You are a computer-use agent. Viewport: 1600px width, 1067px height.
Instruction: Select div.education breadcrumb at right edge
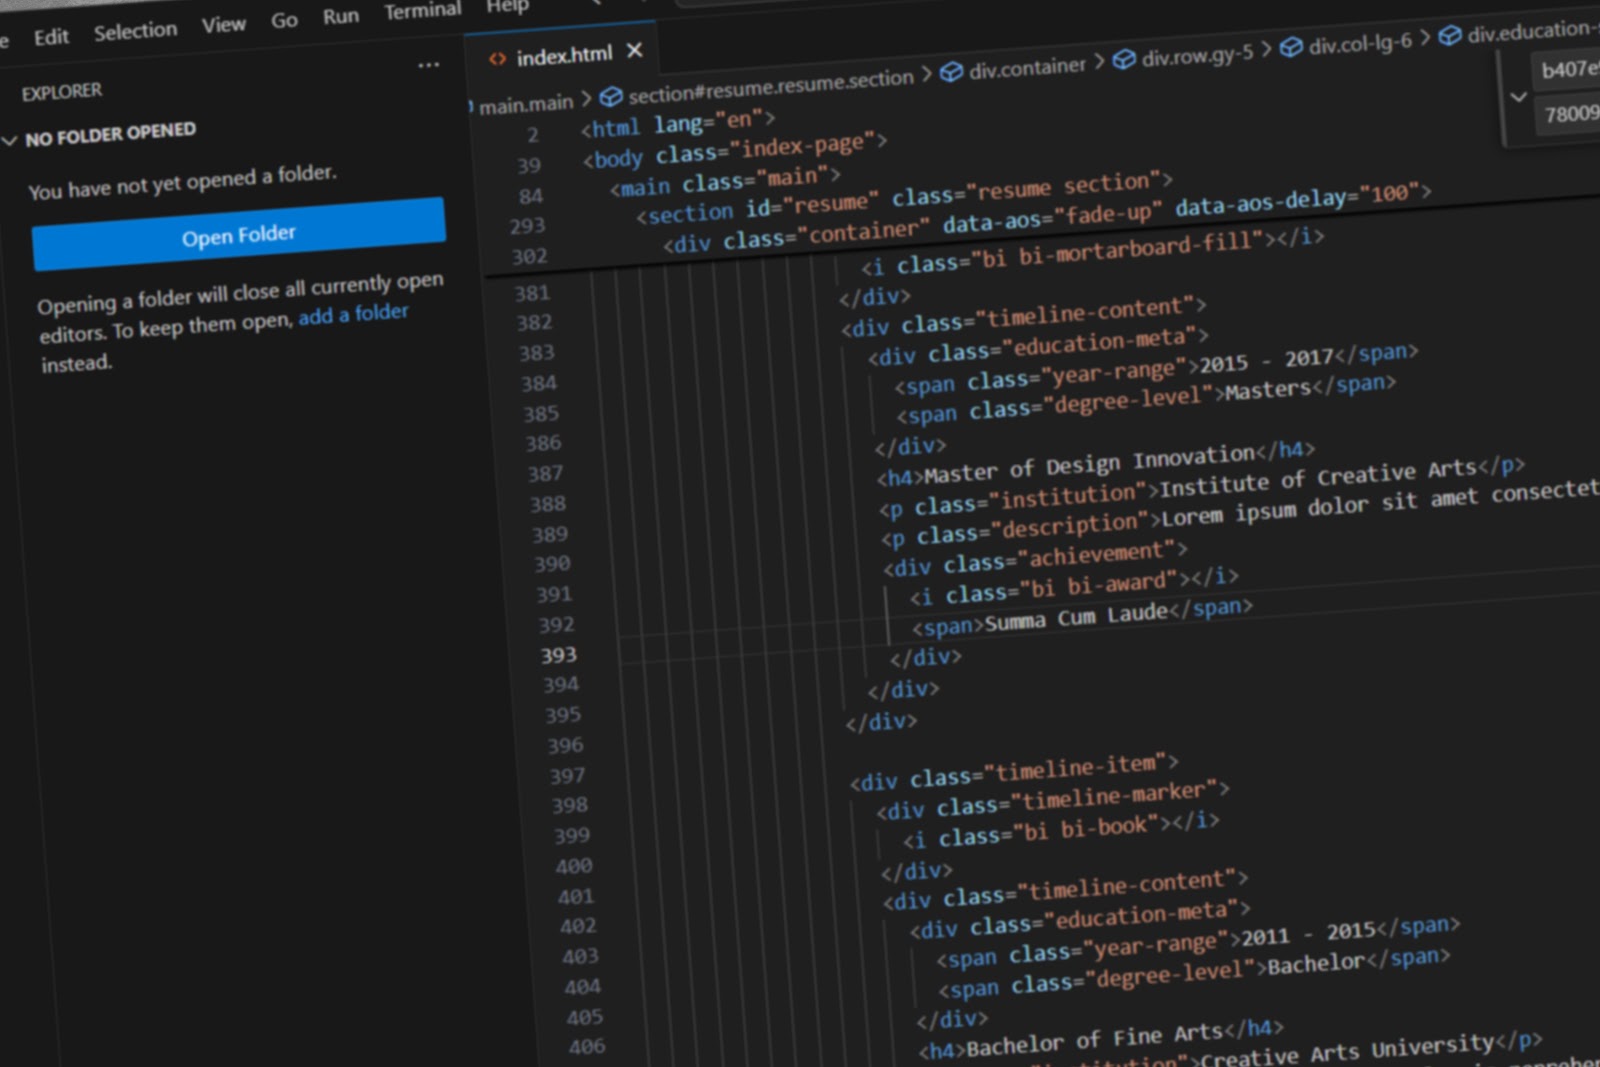point(1532,32)
